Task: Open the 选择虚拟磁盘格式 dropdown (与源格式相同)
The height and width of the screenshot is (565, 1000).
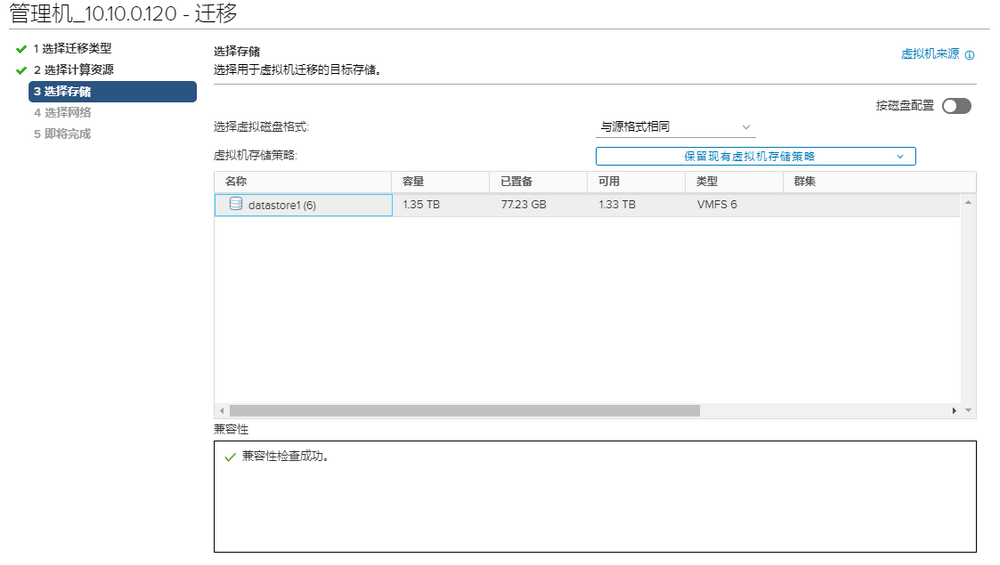Action: click(x=675, y=127)
